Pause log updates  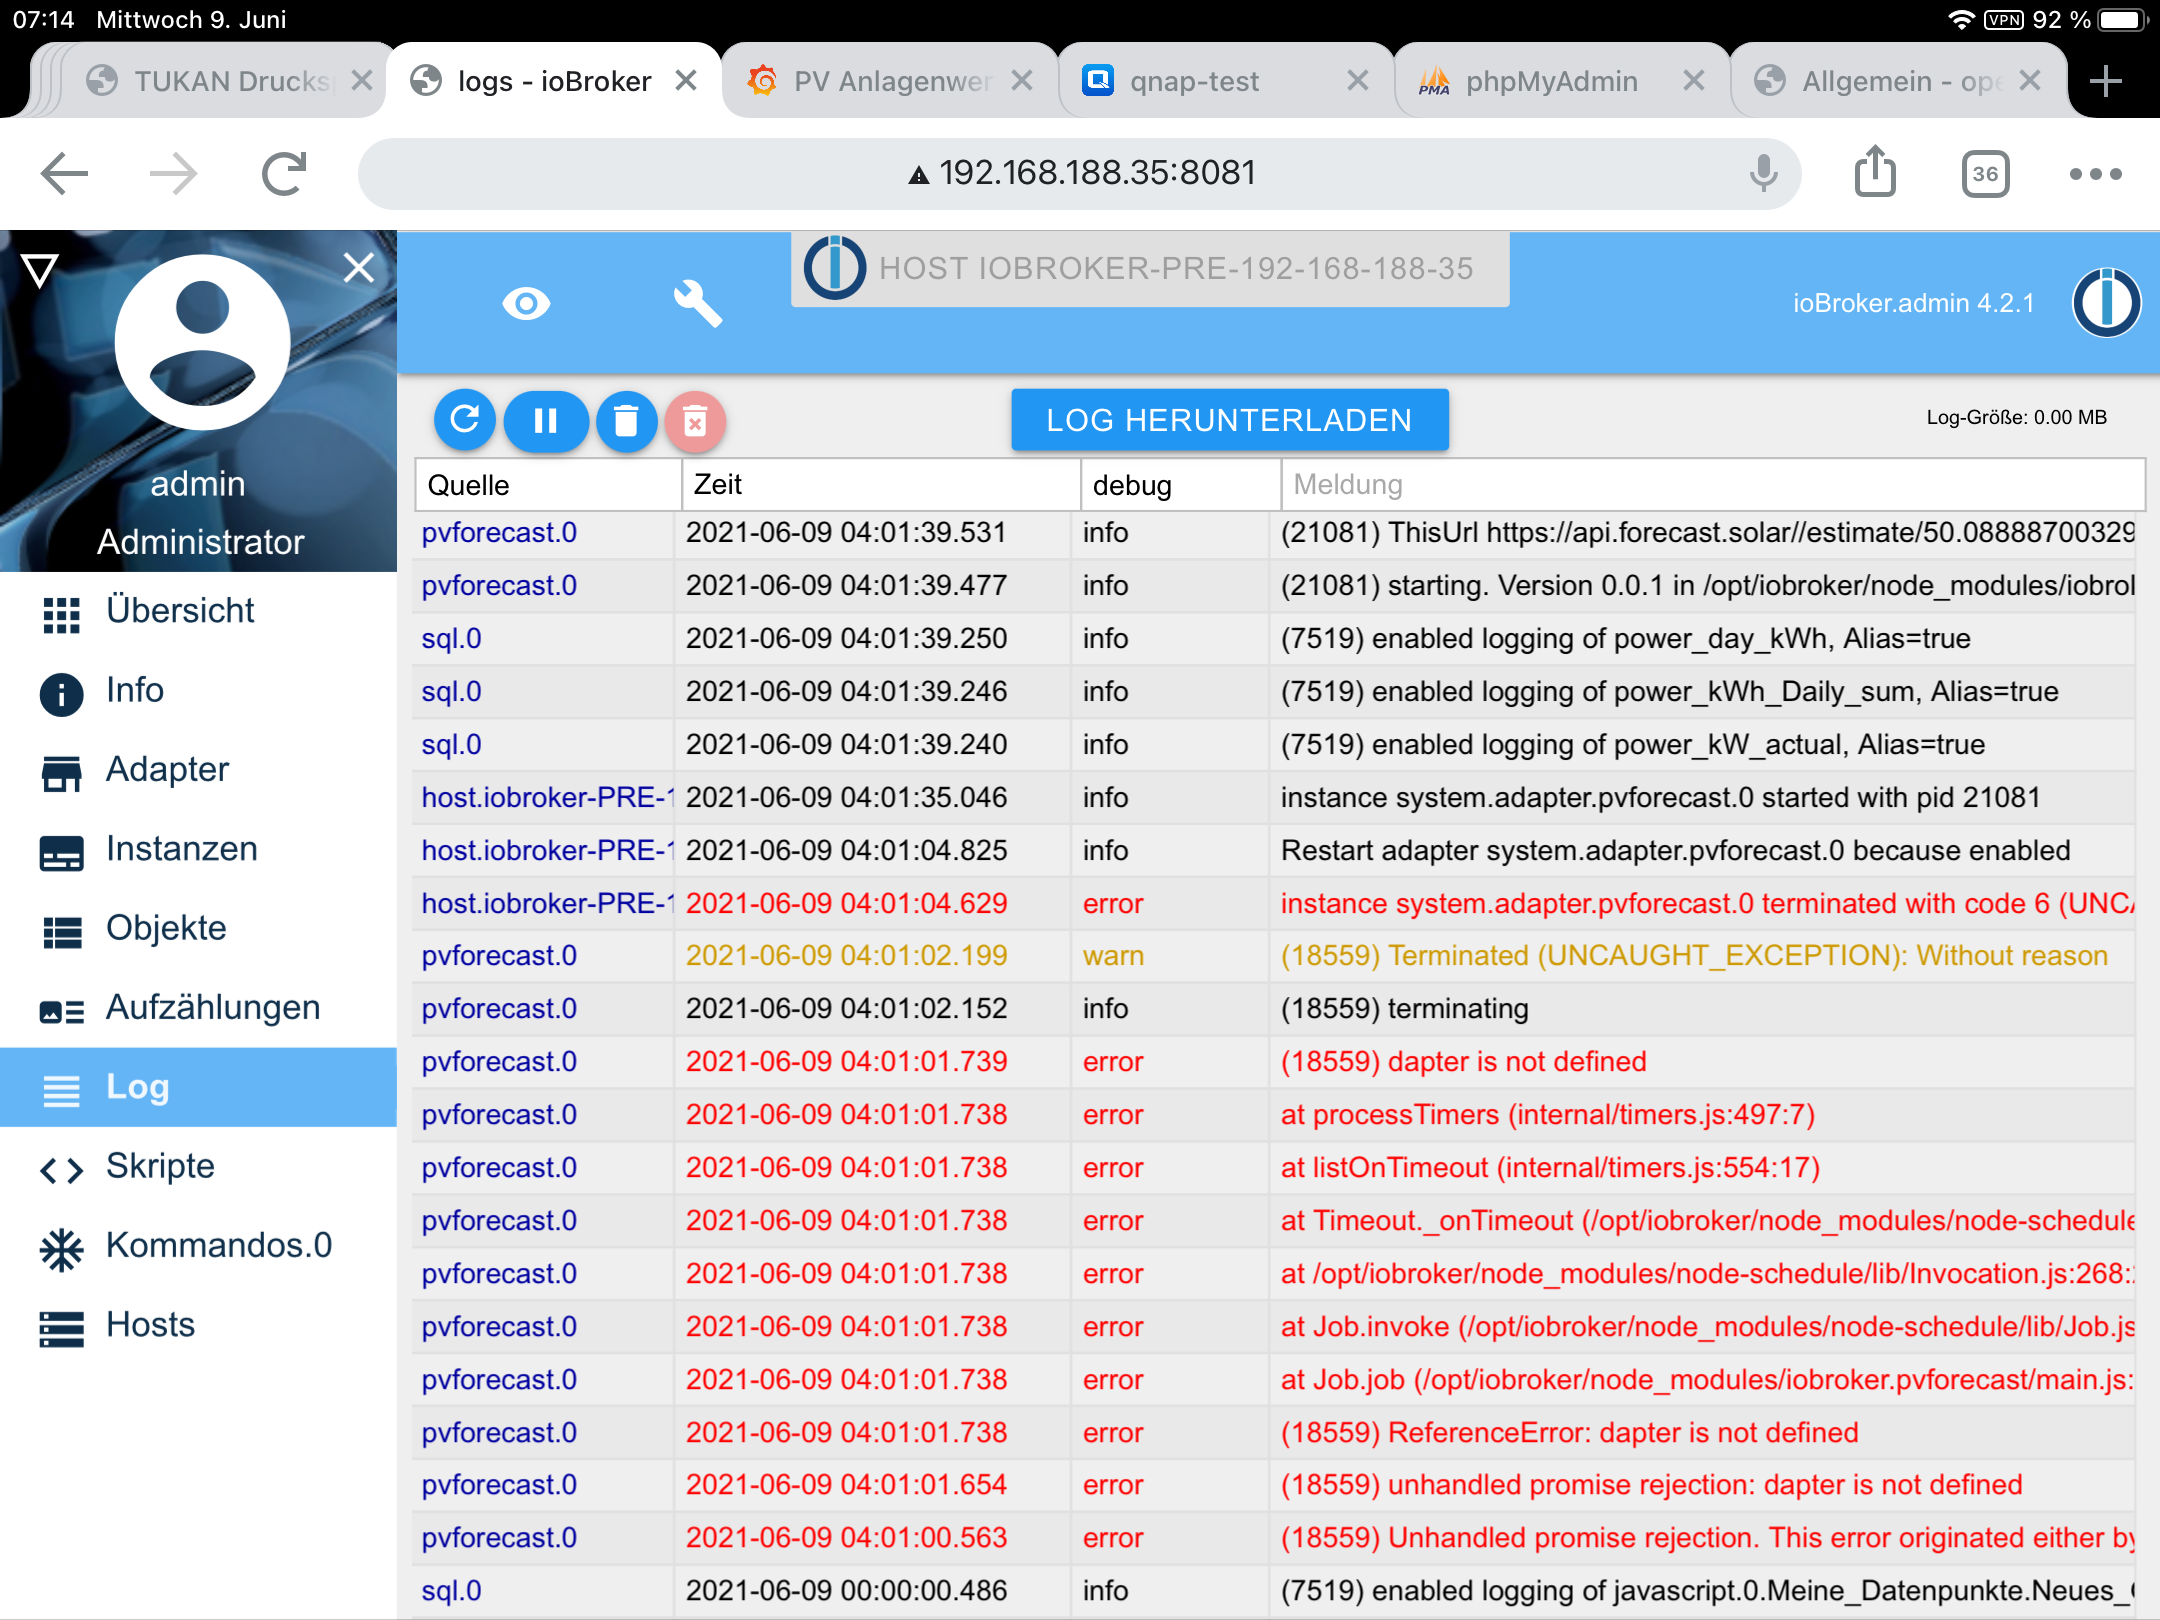coord(545,420)
